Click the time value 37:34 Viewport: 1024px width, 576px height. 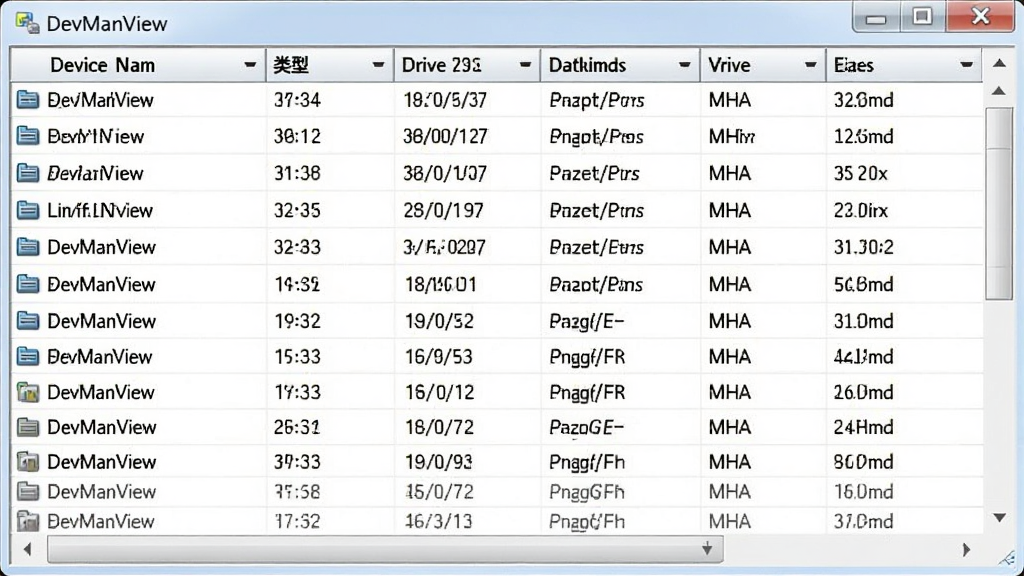click(x=297, y=100)
